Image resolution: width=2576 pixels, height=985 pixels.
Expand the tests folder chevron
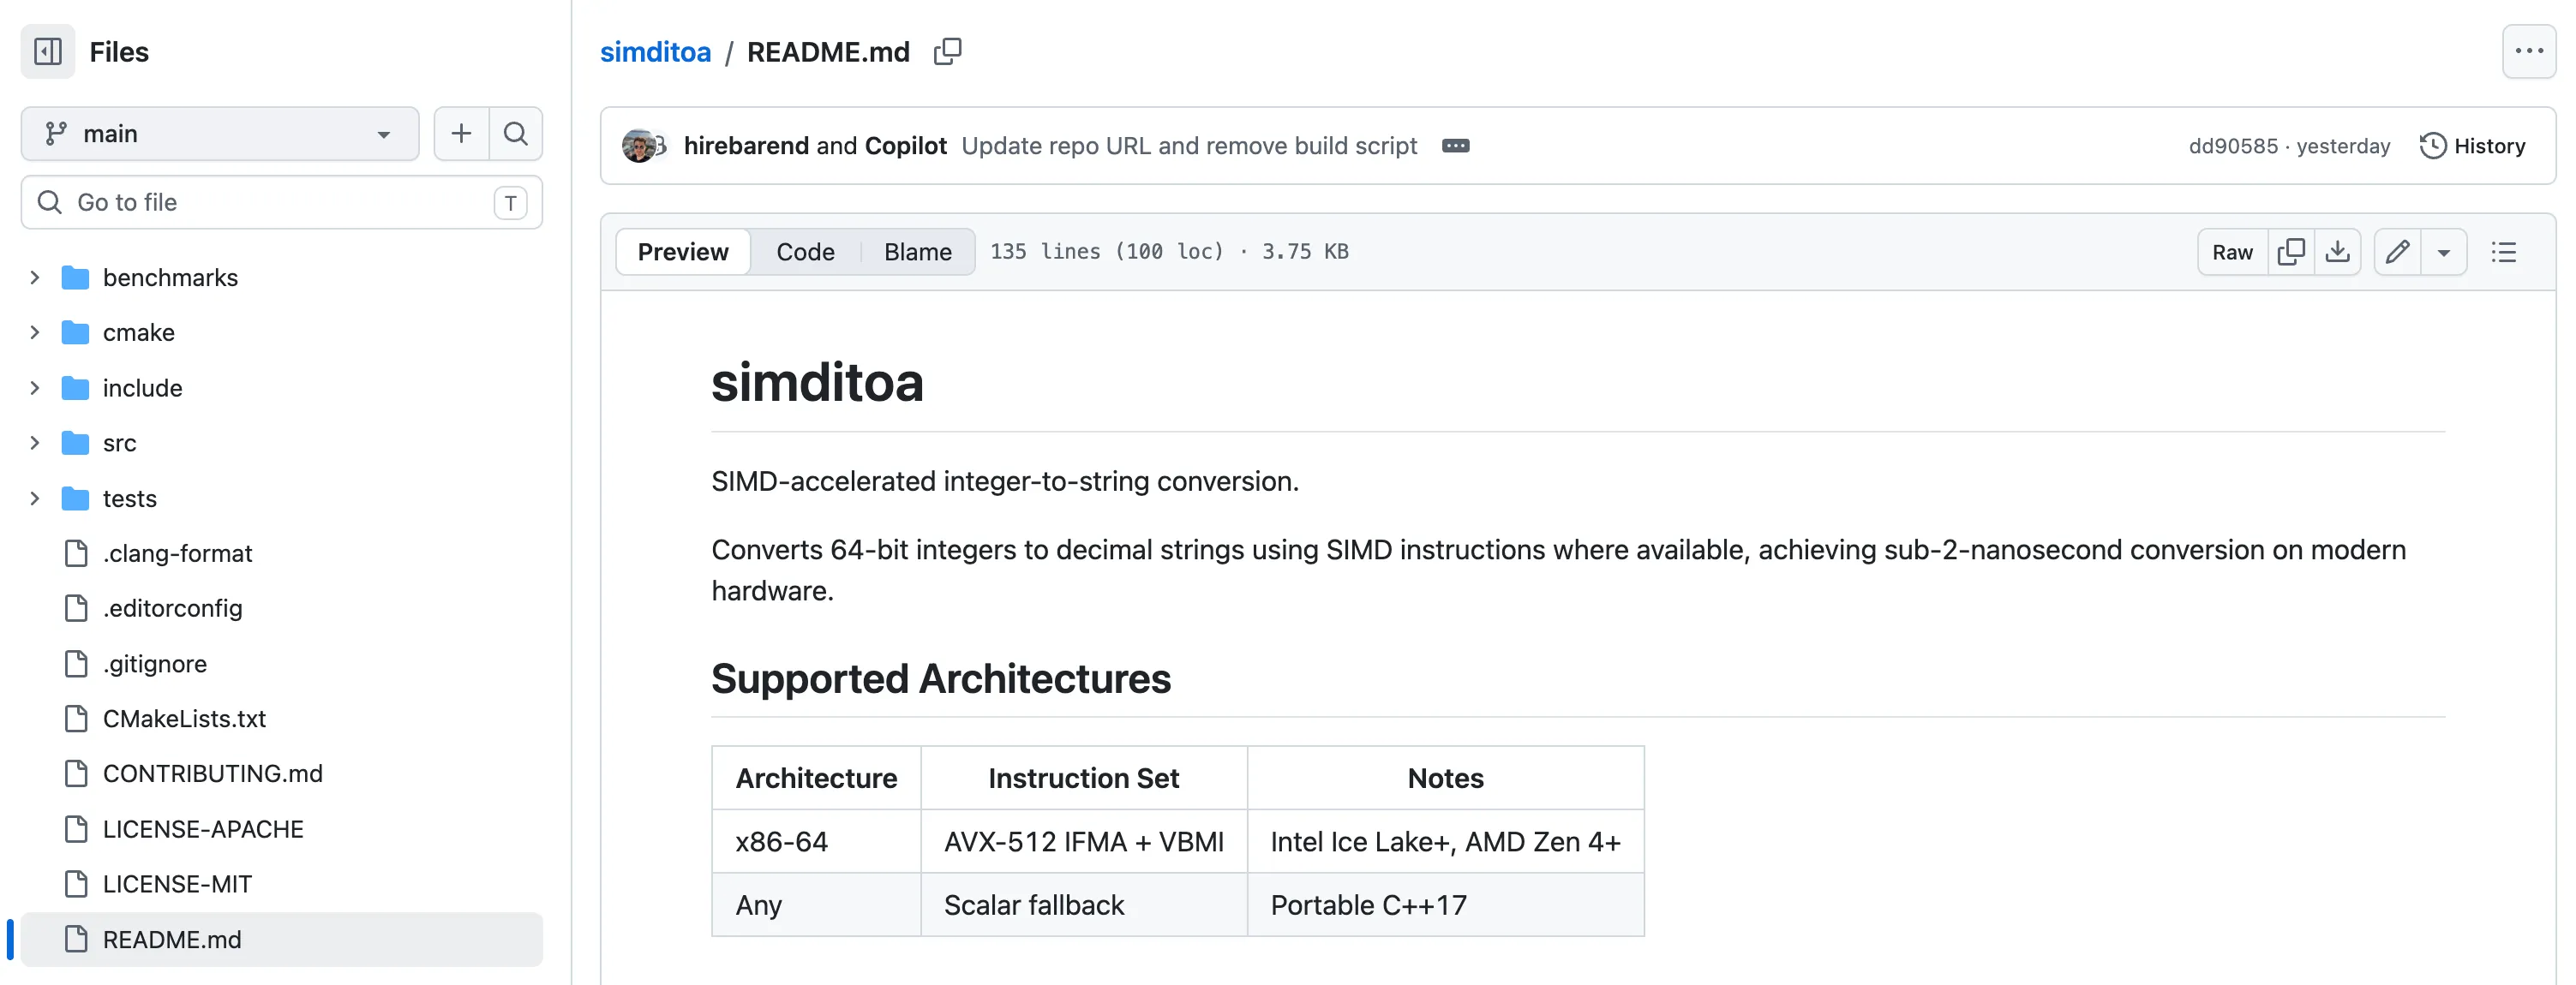(35, 498)
